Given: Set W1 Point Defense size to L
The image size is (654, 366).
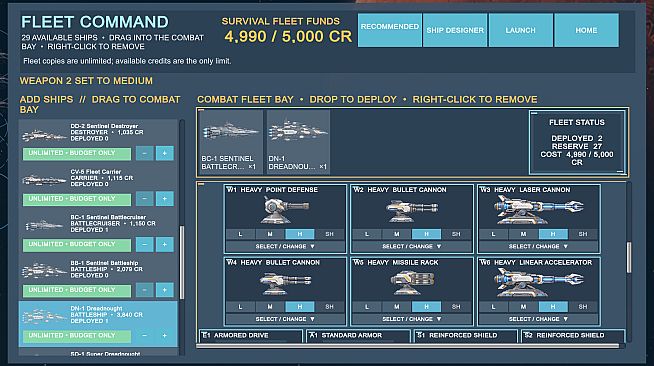Looking at the screenshot, I should [x=240, y=234].
